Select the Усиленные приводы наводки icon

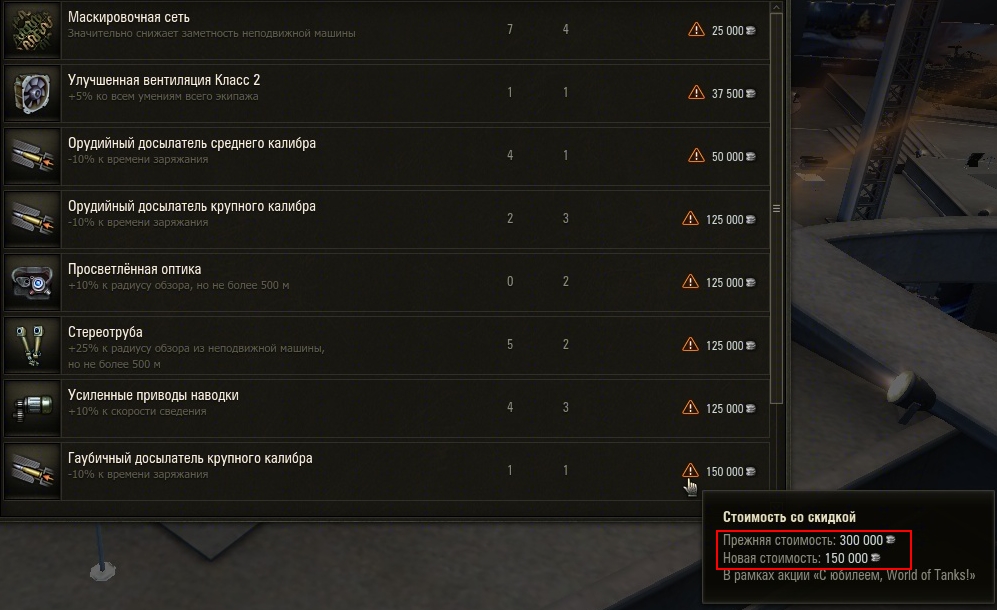pyautogui.click(x=32, y=408)
